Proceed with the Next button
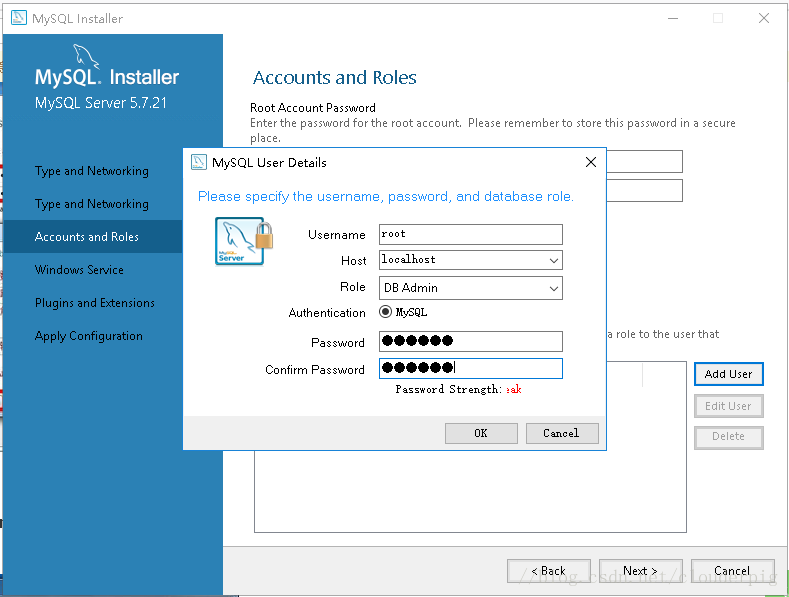 coord(641,571)
